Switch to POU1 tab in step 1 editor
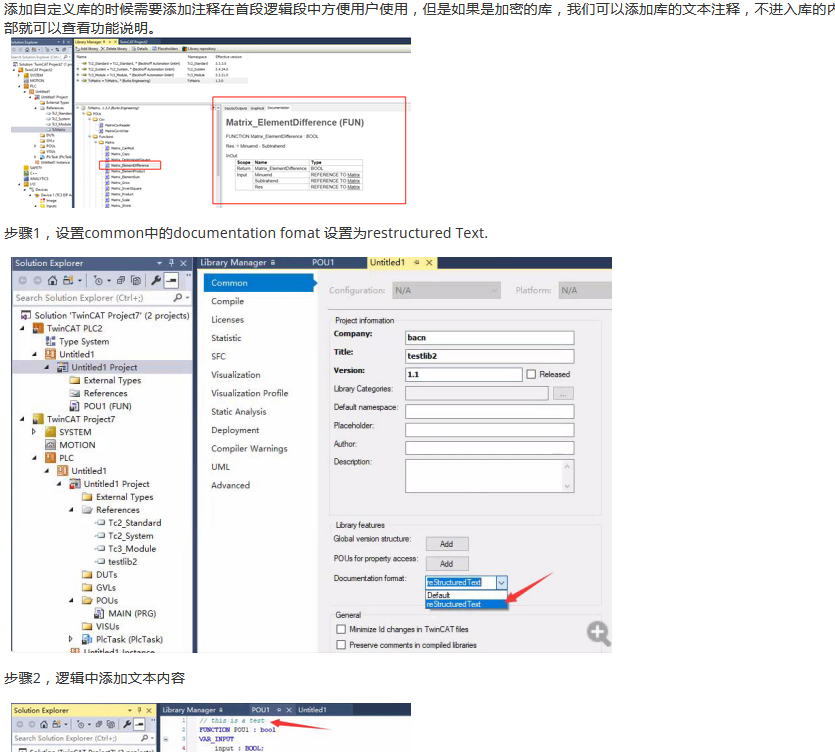 tap(323, 263)
